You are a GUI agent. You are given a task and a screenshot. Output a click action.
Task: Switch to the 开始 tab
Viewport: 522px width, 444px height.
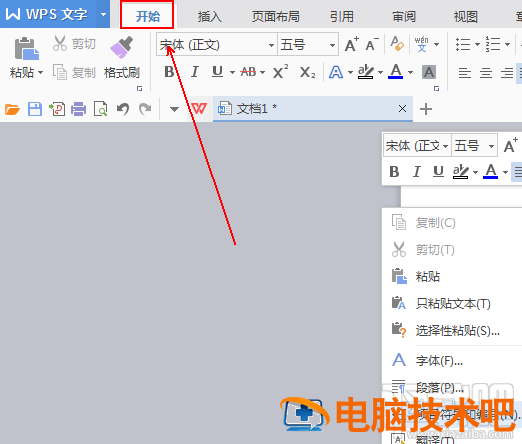click(148, 16)
